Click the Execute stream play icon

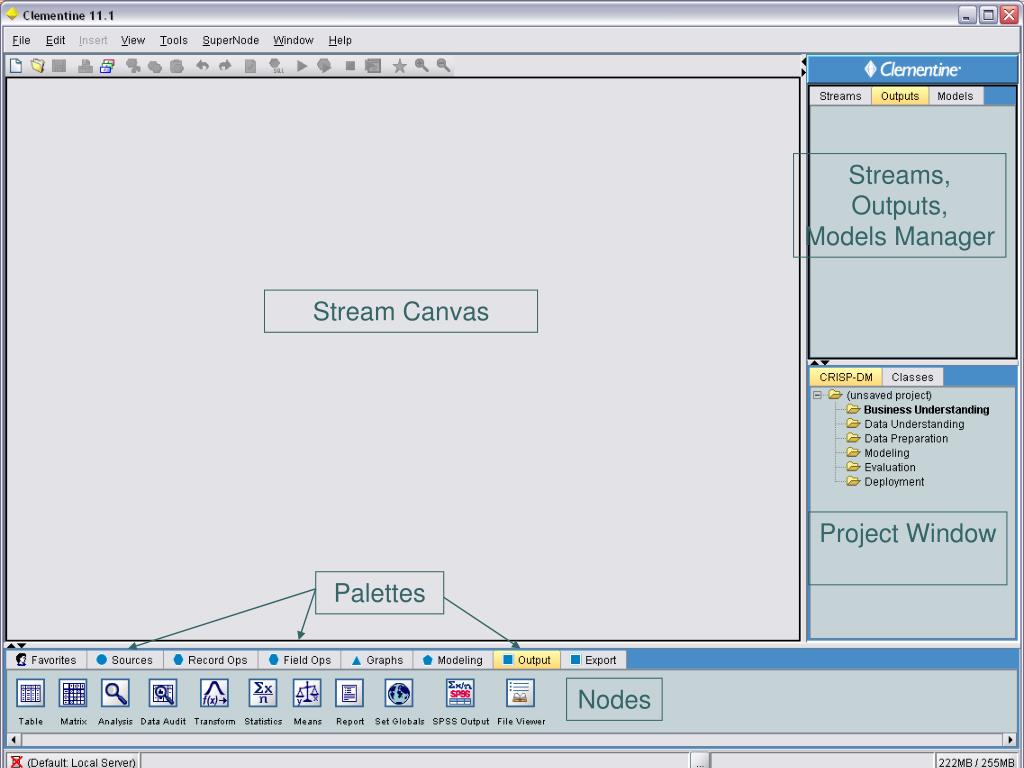[x=302, y=65]
